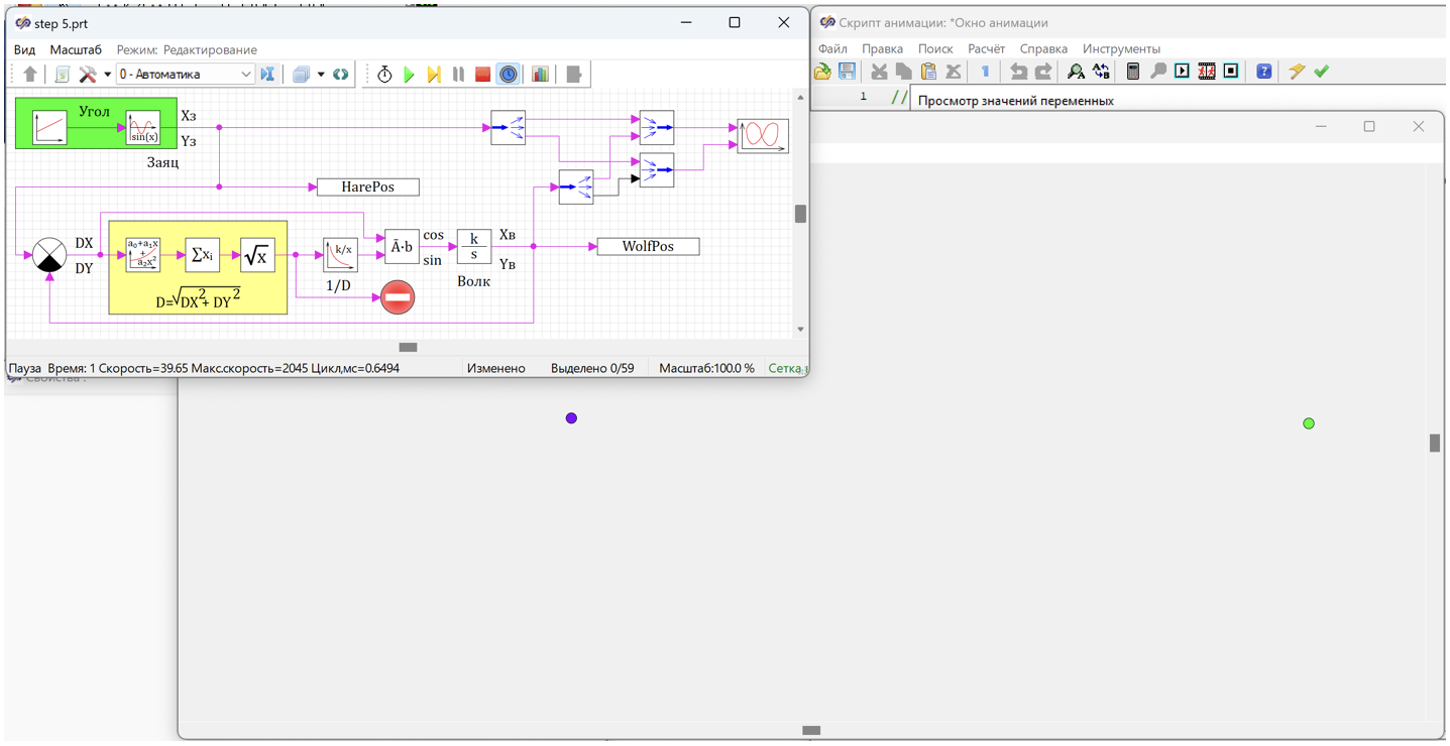Image resolution: width=1450 pixels, height=746 pixels.
Task: Select the red stop-sign block in diagram
Action: (398, 297)
